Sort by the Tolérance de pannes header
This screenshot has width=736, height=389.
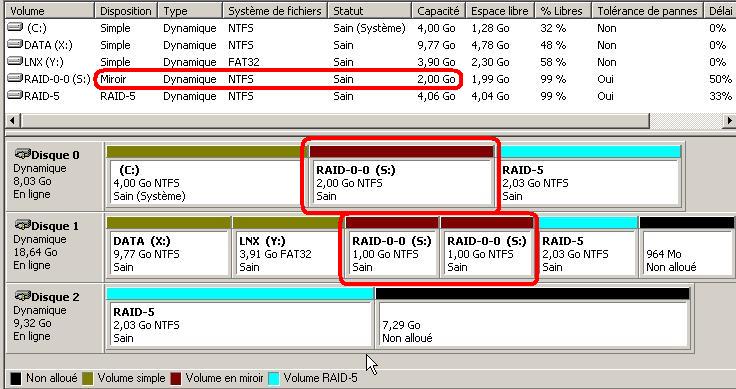pos(647,11)
